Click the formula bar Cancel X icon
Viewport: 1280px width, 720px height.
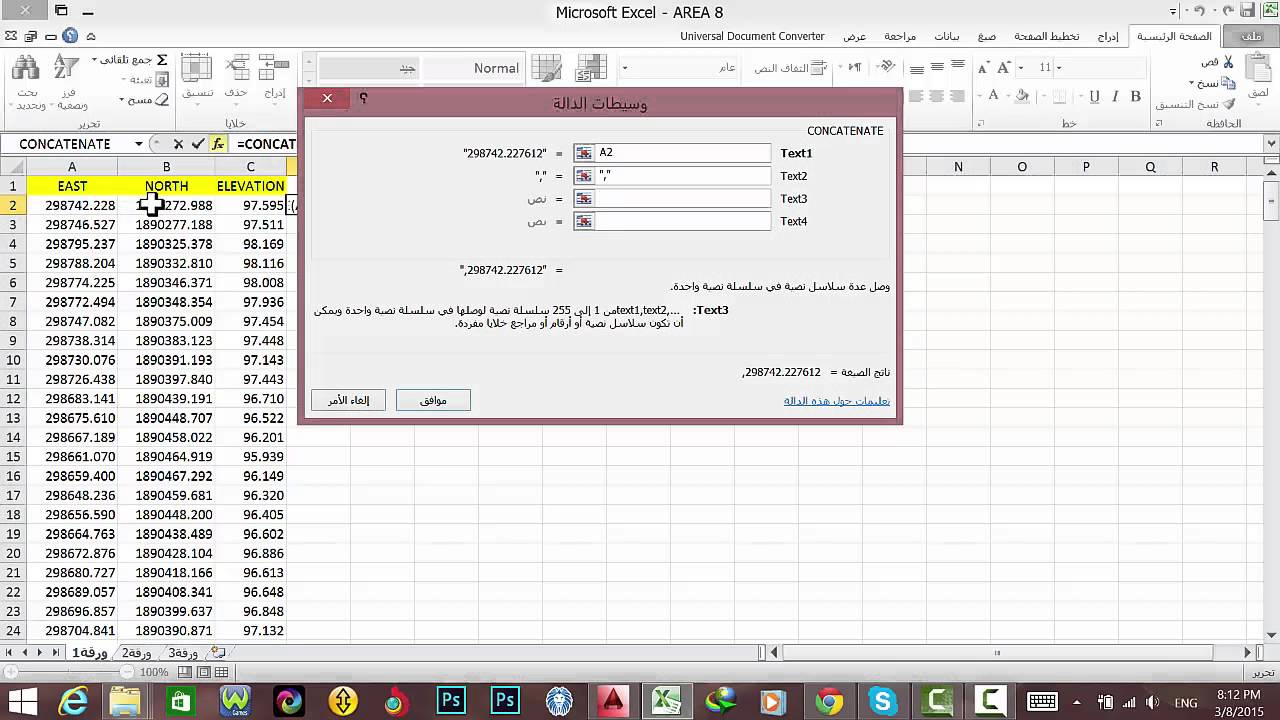pyautogui.click(x=178, y=144)
